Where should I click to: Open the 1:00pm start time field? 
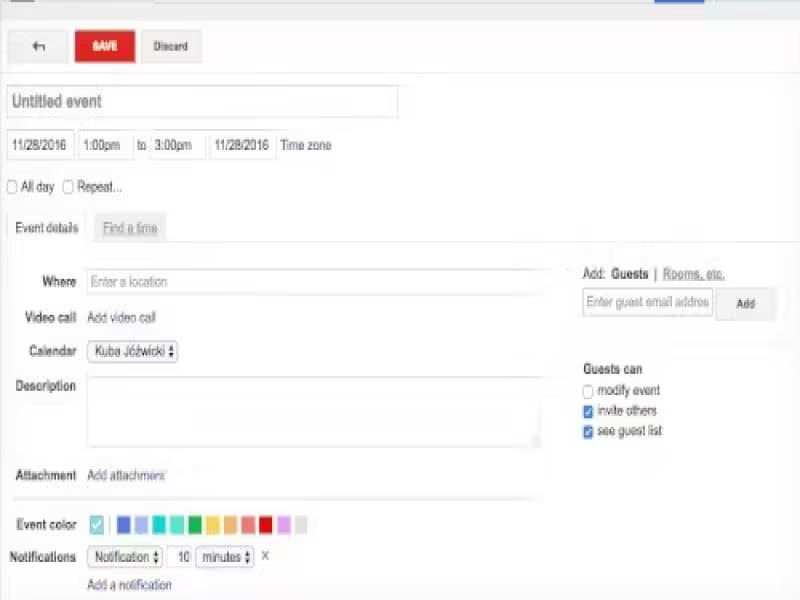106,145
